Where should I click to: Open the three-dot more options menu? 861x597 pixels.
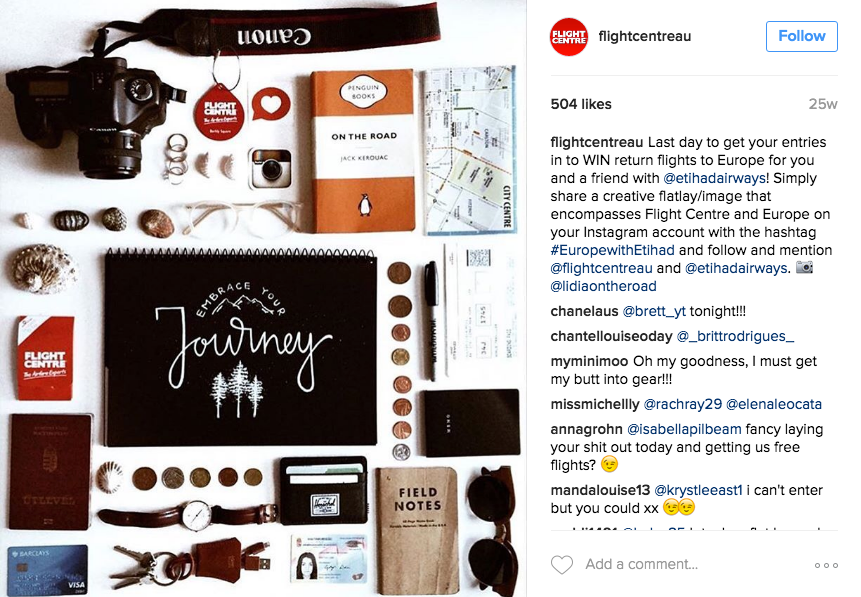click(x=826, y=565)
